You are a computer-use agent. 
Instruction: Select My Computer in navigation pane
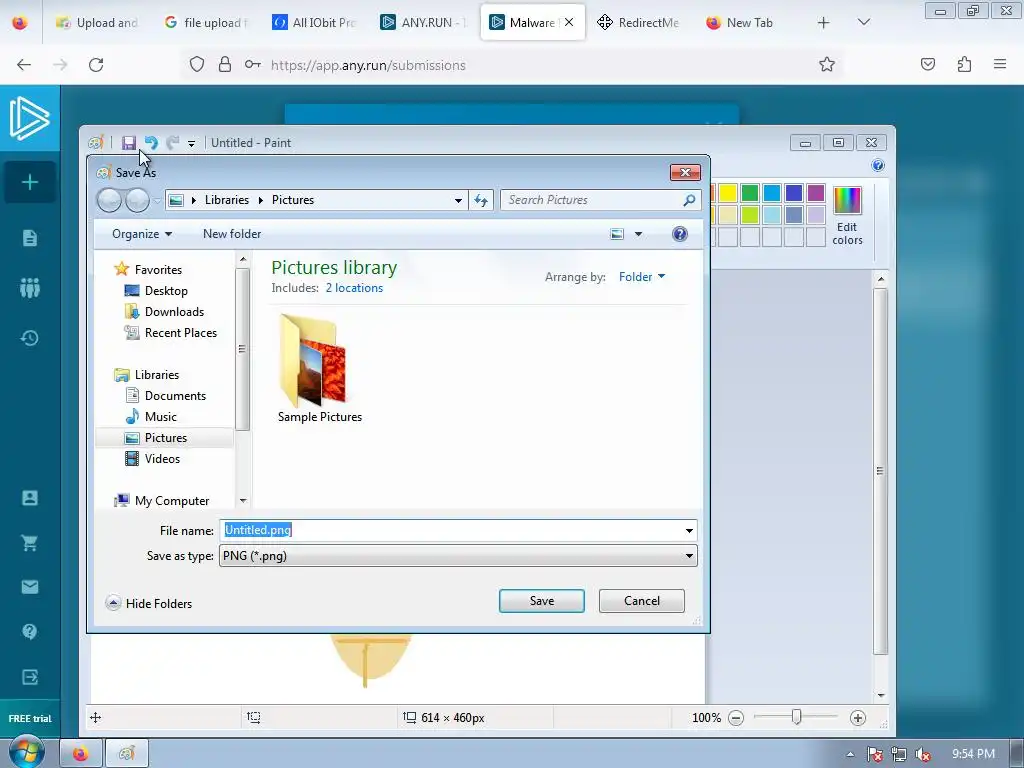[x=172, y=500]
